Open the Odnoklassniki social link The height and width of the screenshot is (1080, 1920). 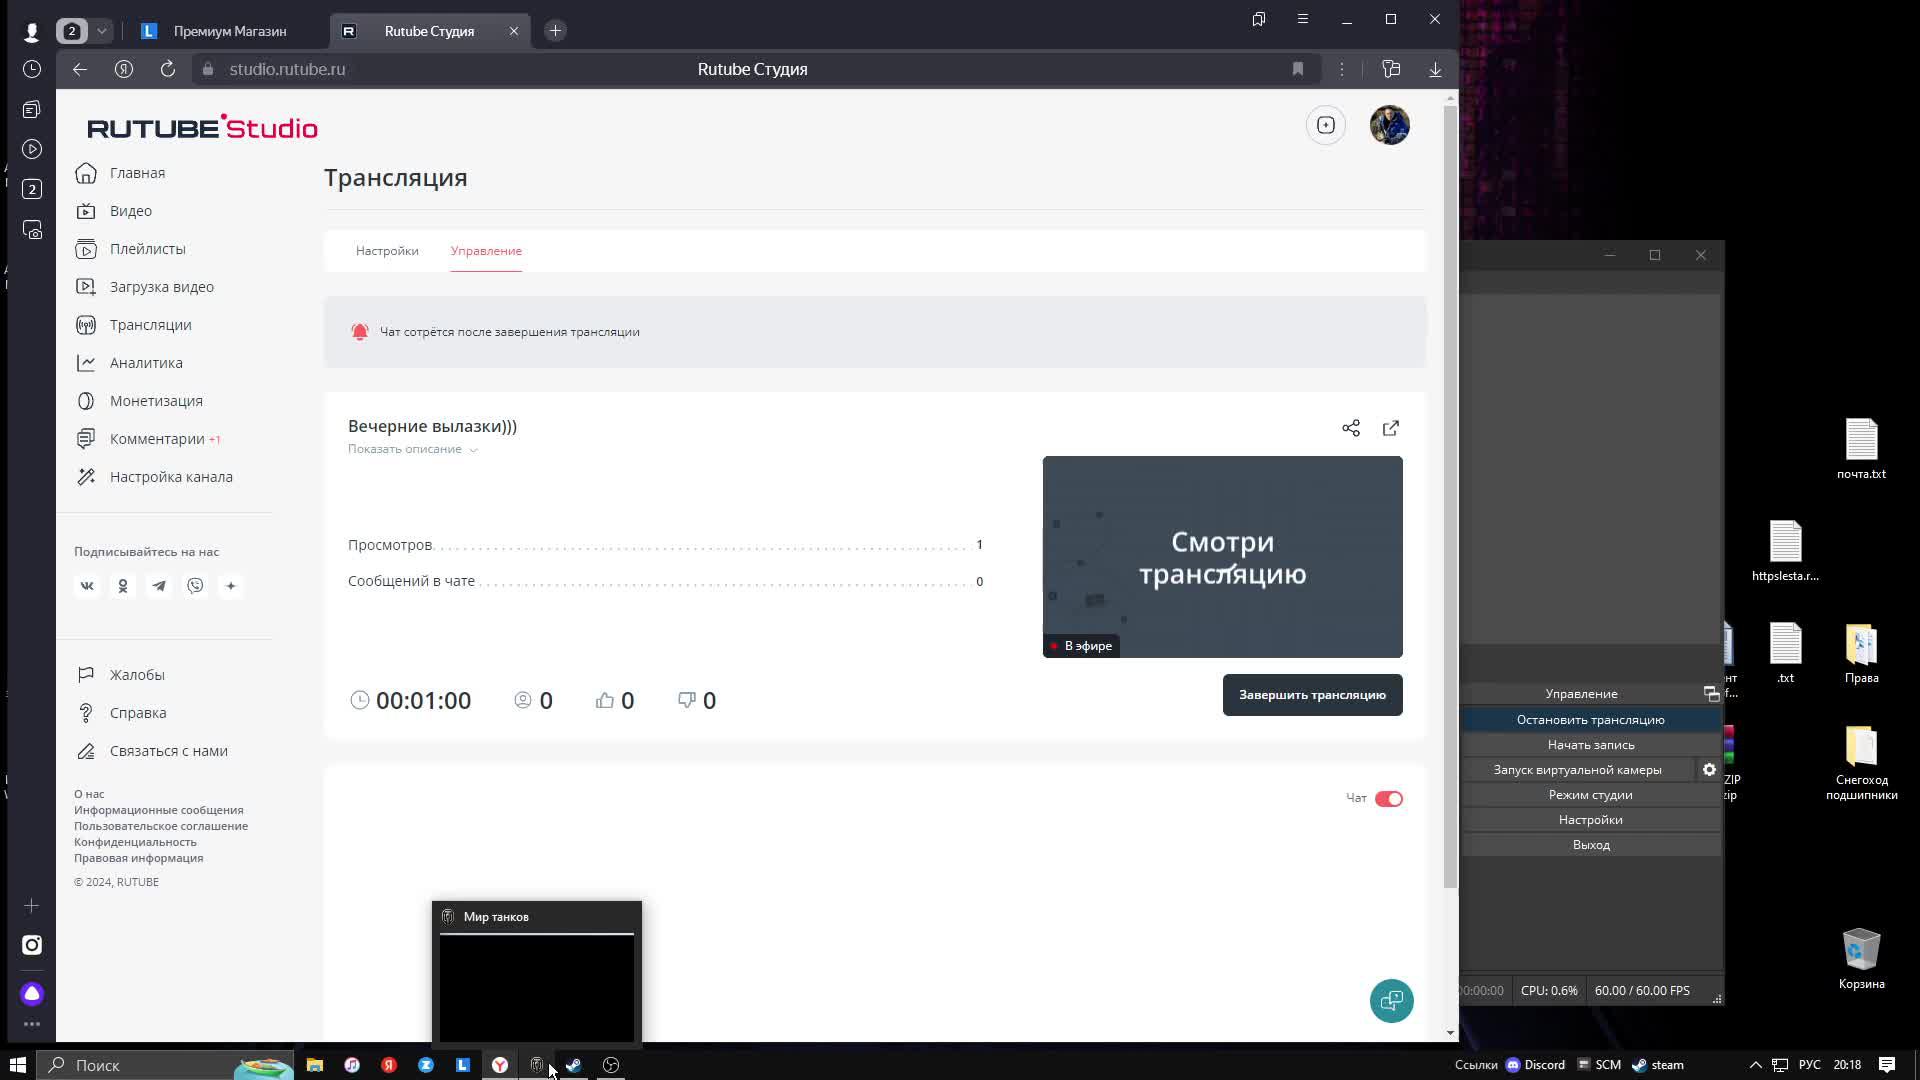(x=123, y=586)
